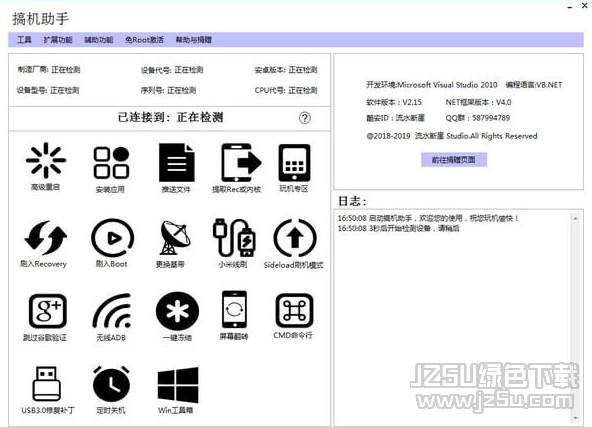Close the 搞机助手 window
This screenshot has width=592, height=427.
(584, 6)
